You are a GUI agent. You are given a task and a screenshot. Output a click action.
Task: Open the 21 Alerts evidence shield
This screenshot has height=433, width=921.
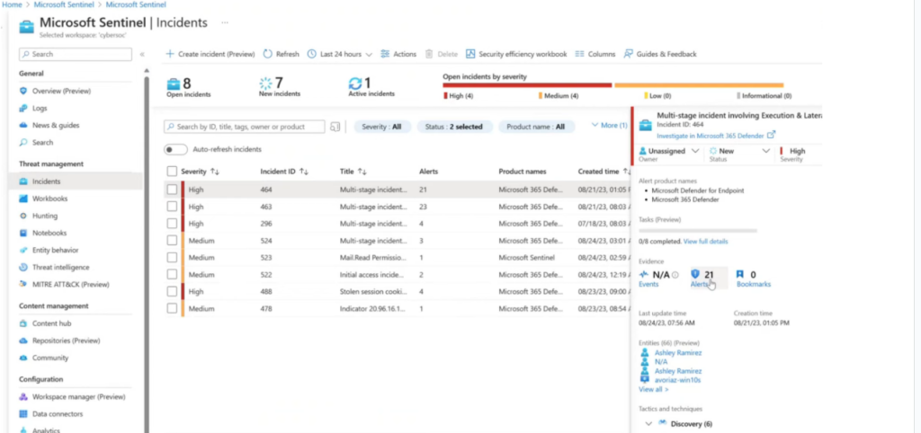tap(695, 274)
